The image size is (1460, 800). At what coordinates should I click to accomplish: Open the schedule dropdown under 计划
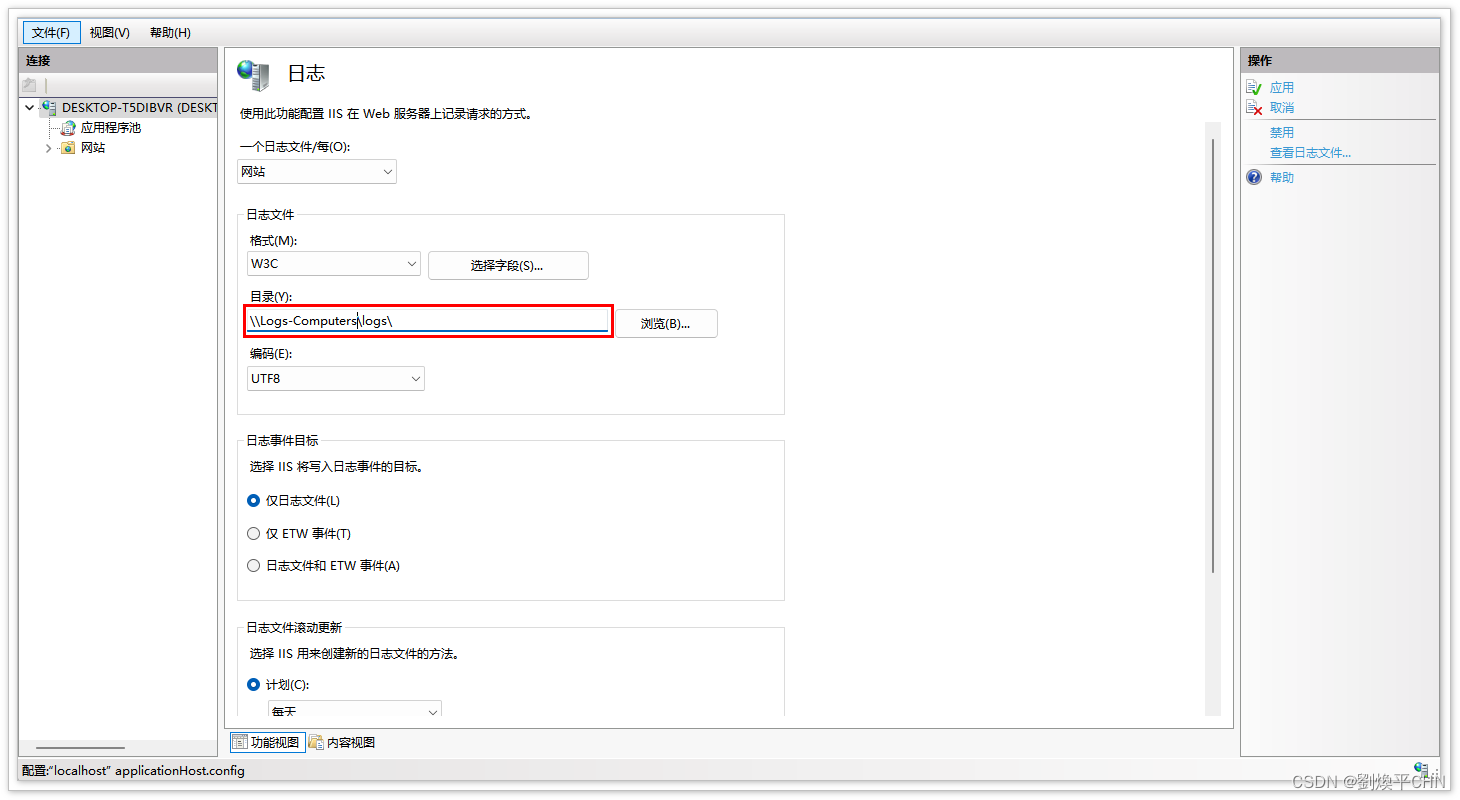click(x=354, y=709)
